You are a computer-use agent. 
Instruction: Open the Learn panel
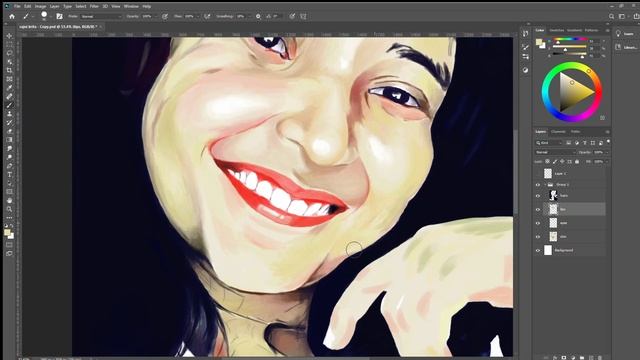[625, 33]
